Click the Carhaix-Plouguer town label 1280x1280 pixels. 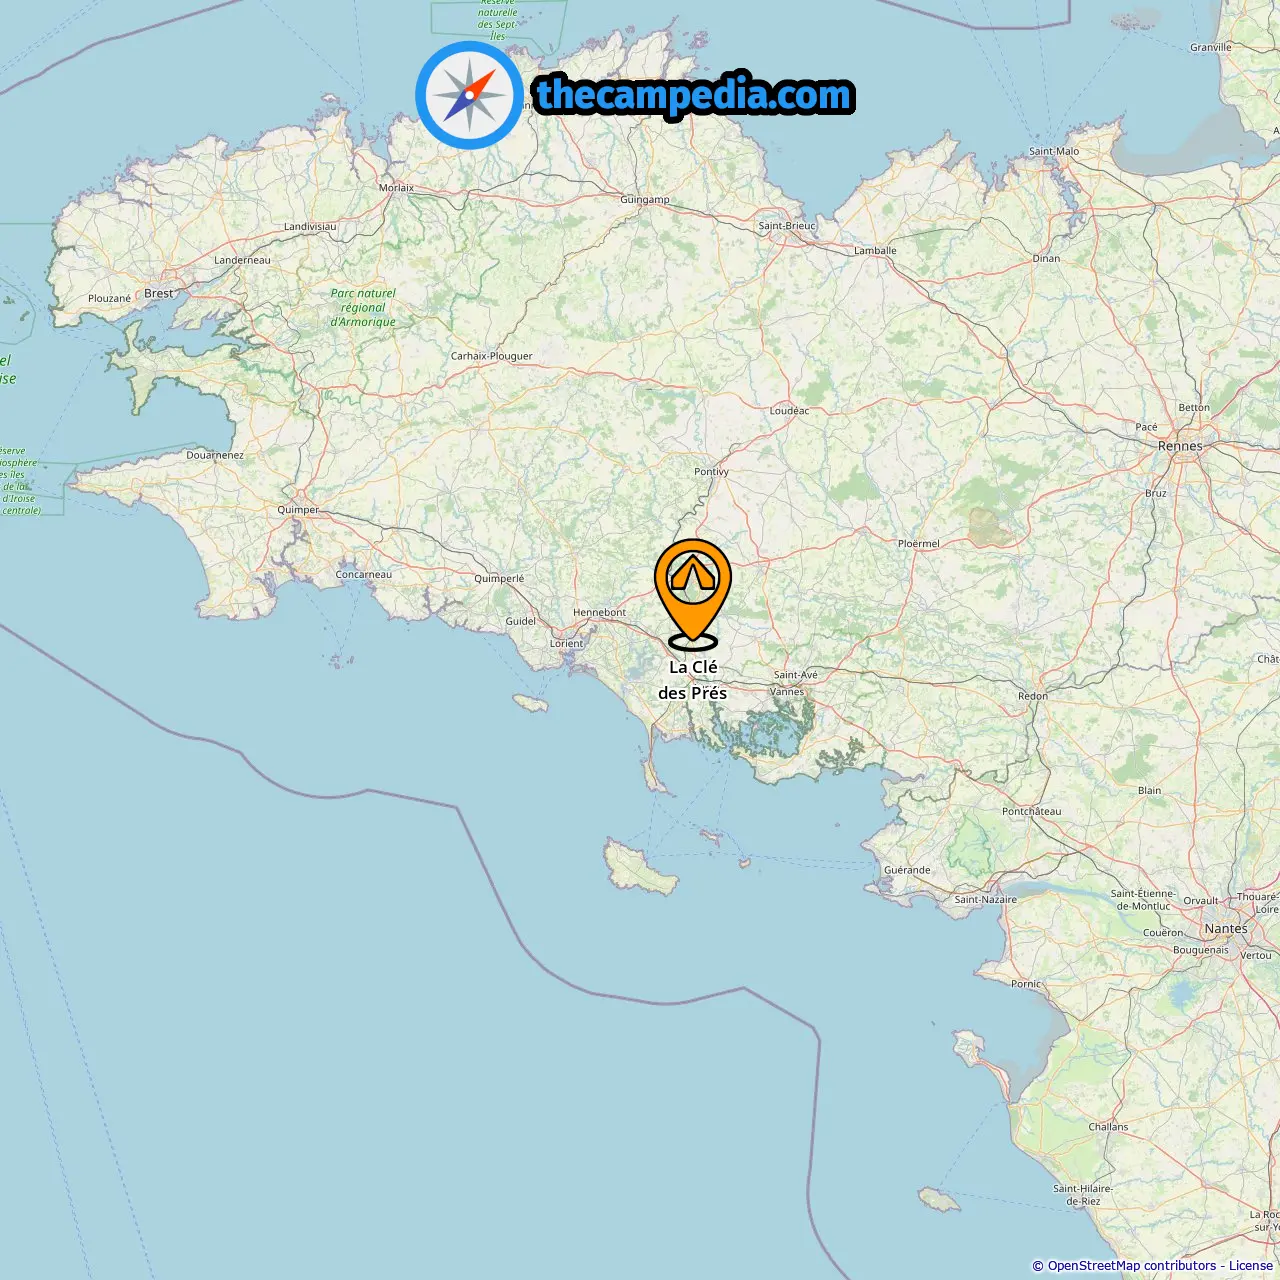[x=492, y=356]
